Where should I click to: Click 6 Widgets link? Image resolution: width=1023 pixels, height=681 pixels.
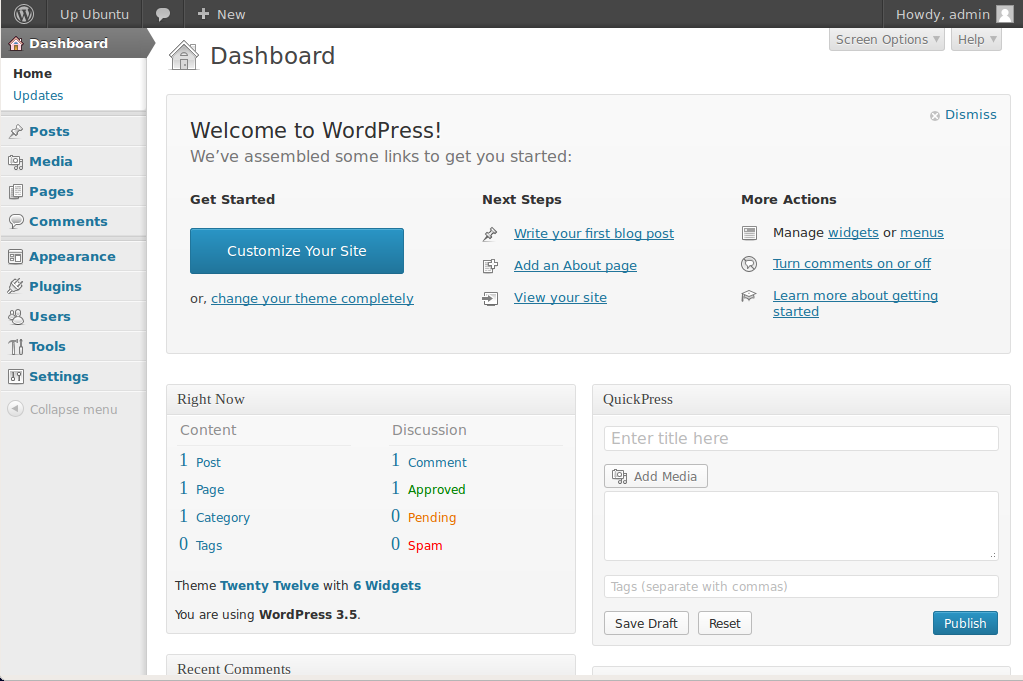(387, 586)
